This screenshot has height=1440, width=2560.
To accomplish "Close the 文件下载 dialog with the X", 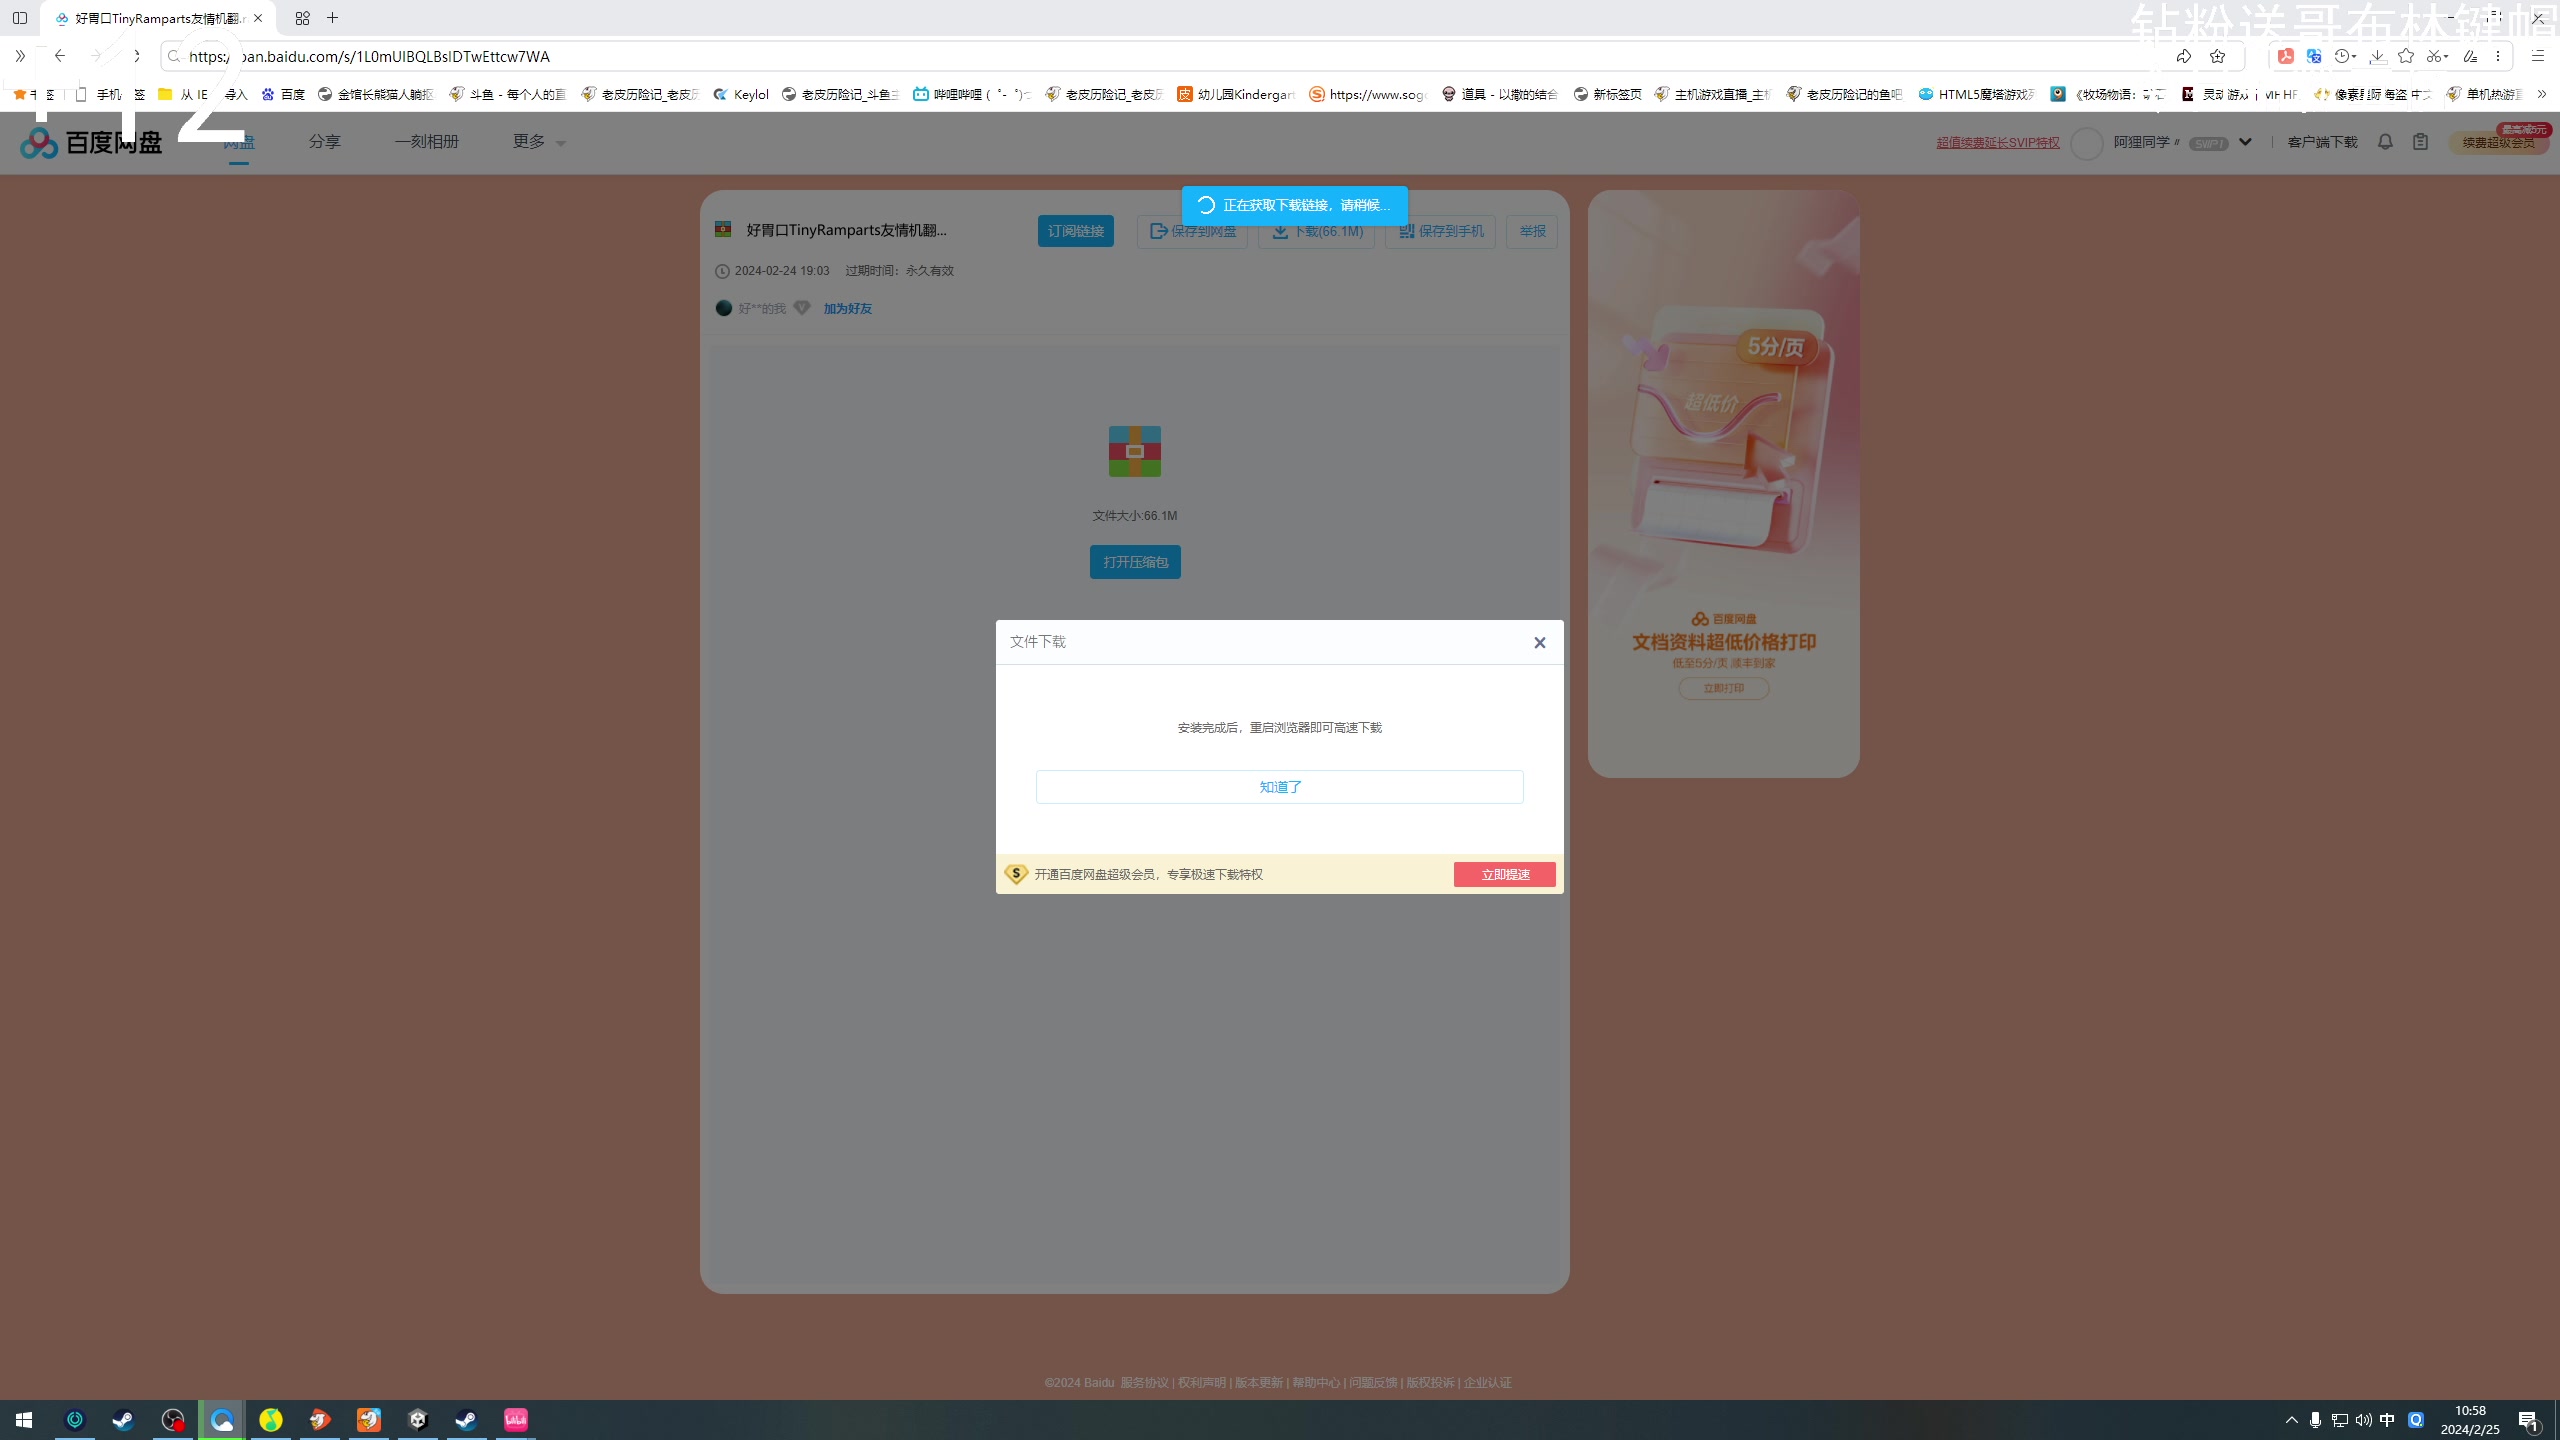I will point(1540,643).
